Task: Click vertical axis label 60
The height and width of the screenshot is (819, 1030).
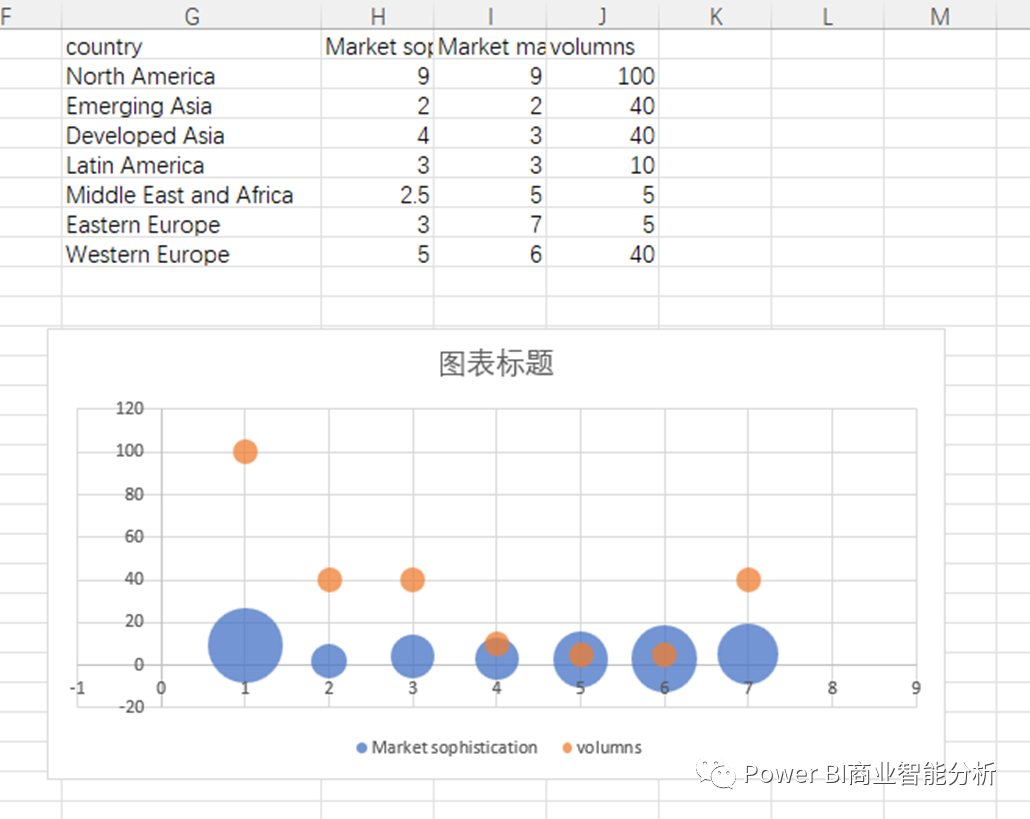Action: [134, 537]
